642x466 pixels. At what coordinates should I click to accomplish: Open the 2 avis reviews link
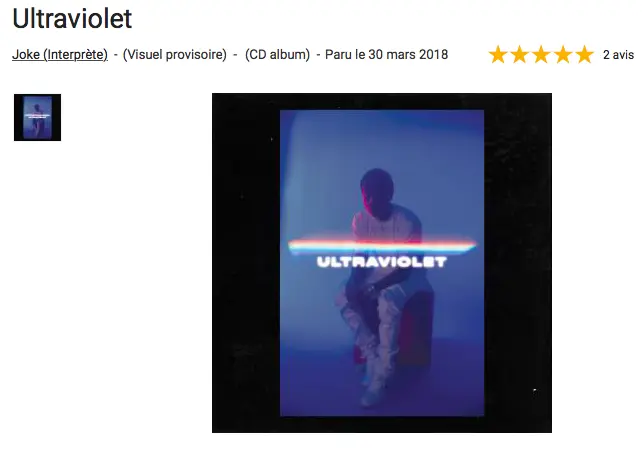pyautogui.click(x=618, y=54)
